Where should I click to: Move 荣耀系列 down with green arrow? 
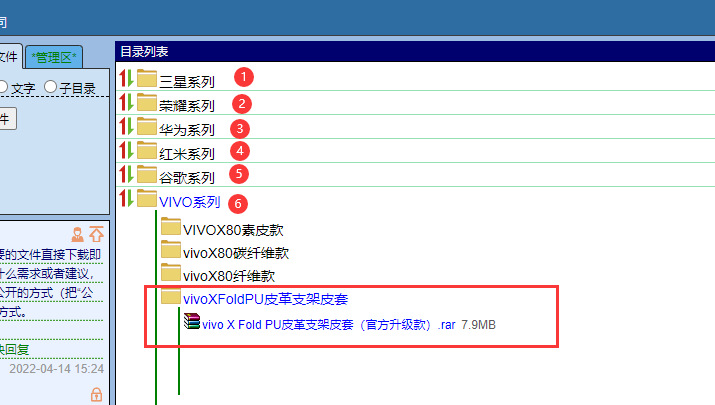pos(130,102)
